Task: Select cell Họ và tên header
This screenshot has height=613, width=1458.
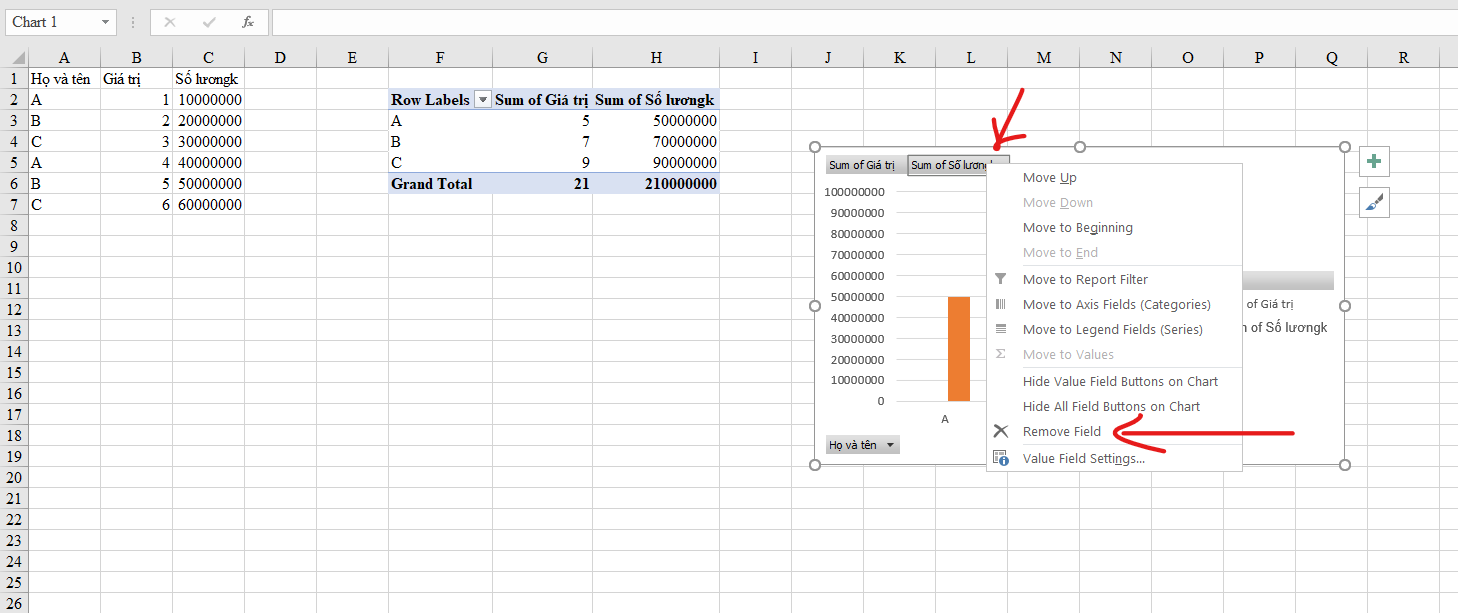Action: (65, 78)
